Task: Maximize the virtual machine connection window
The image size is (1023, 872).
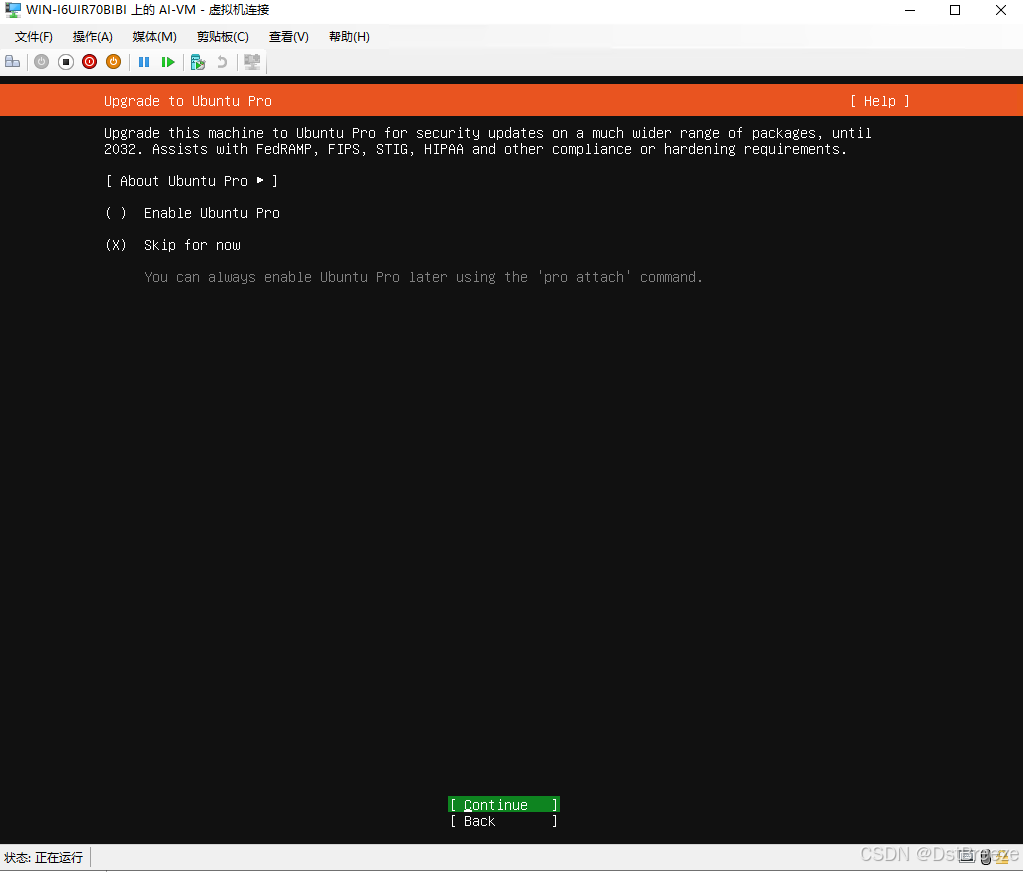Action: (x=955, y=10)
